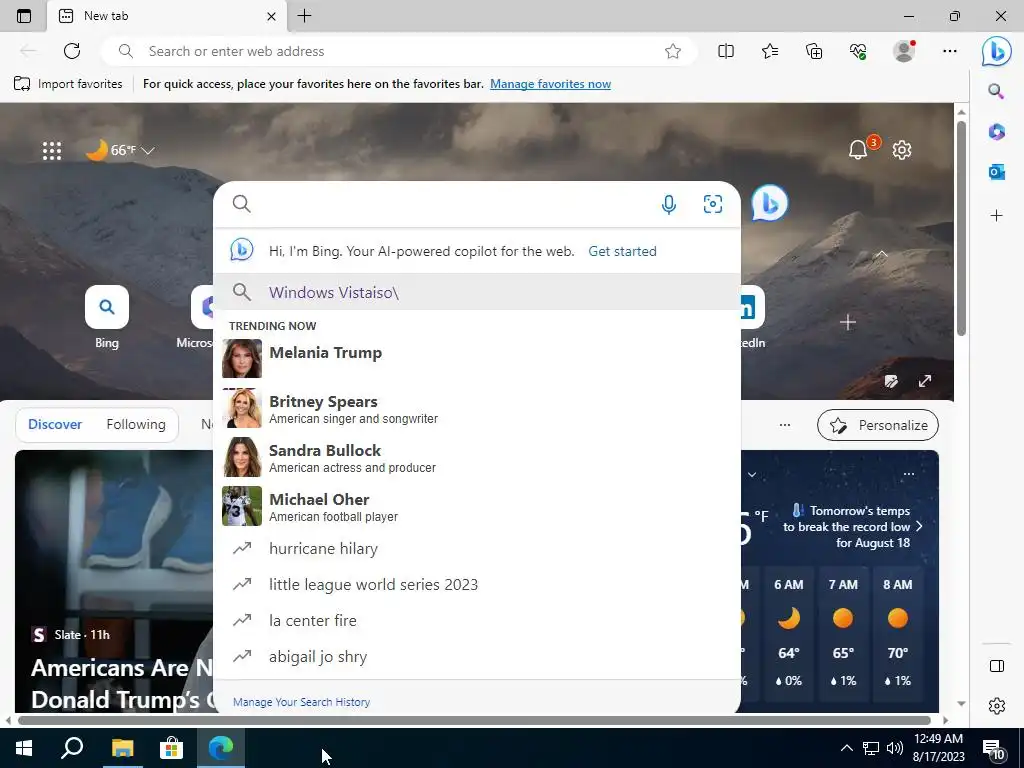Open the Slate news article thumbnail
Image resolution: width=1024 pixels, height=768 pixels.
114,581
